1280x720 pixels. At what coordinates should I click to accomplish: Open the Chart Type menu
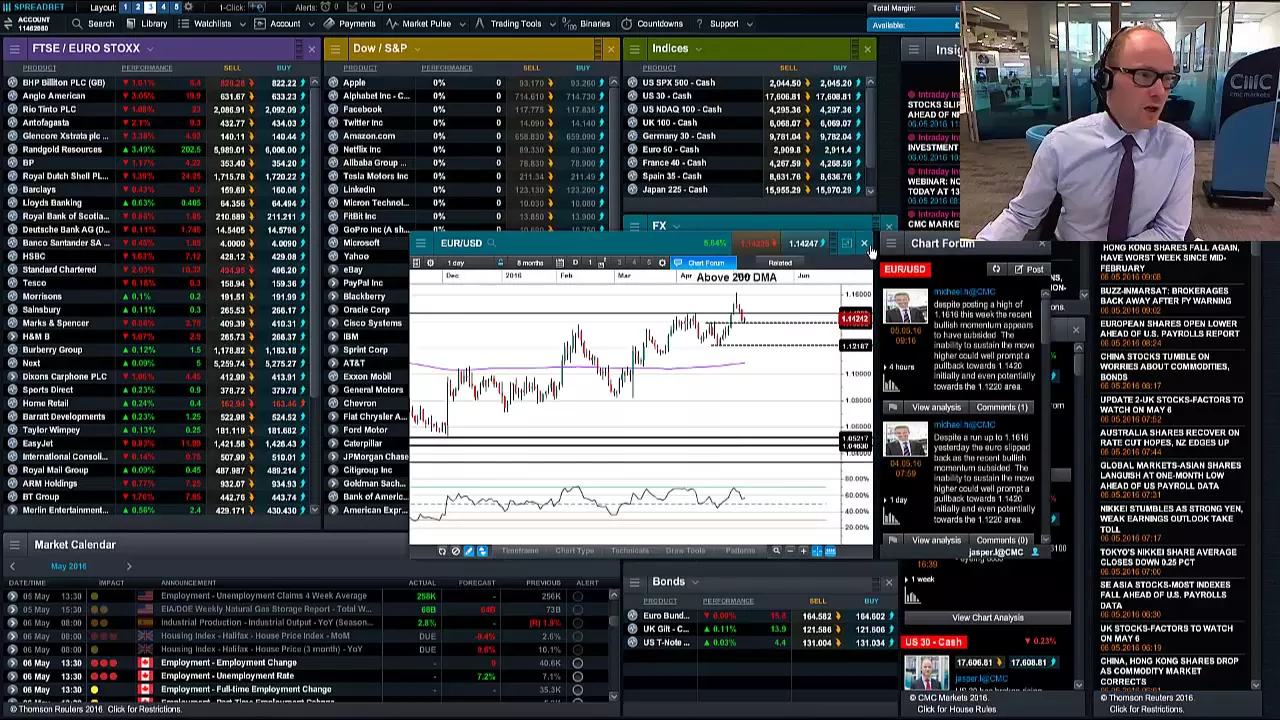click(575, 551)
